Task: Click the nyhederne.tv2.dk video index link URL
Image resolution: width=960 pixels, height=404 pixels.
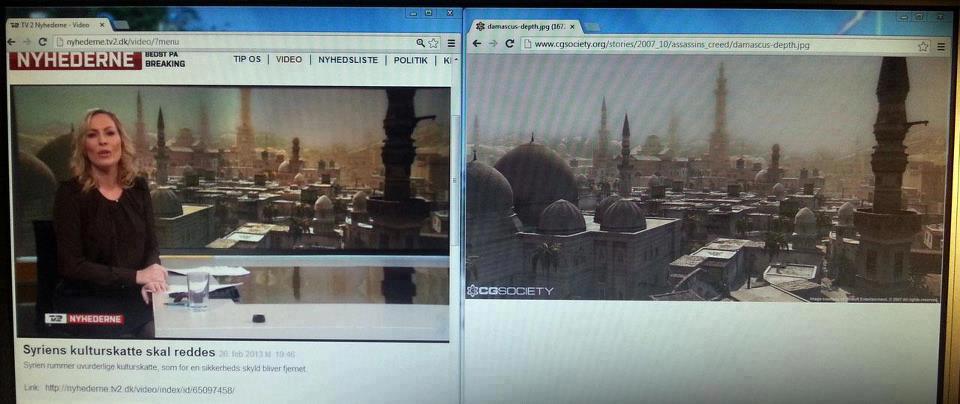Action: pos(139,388)
